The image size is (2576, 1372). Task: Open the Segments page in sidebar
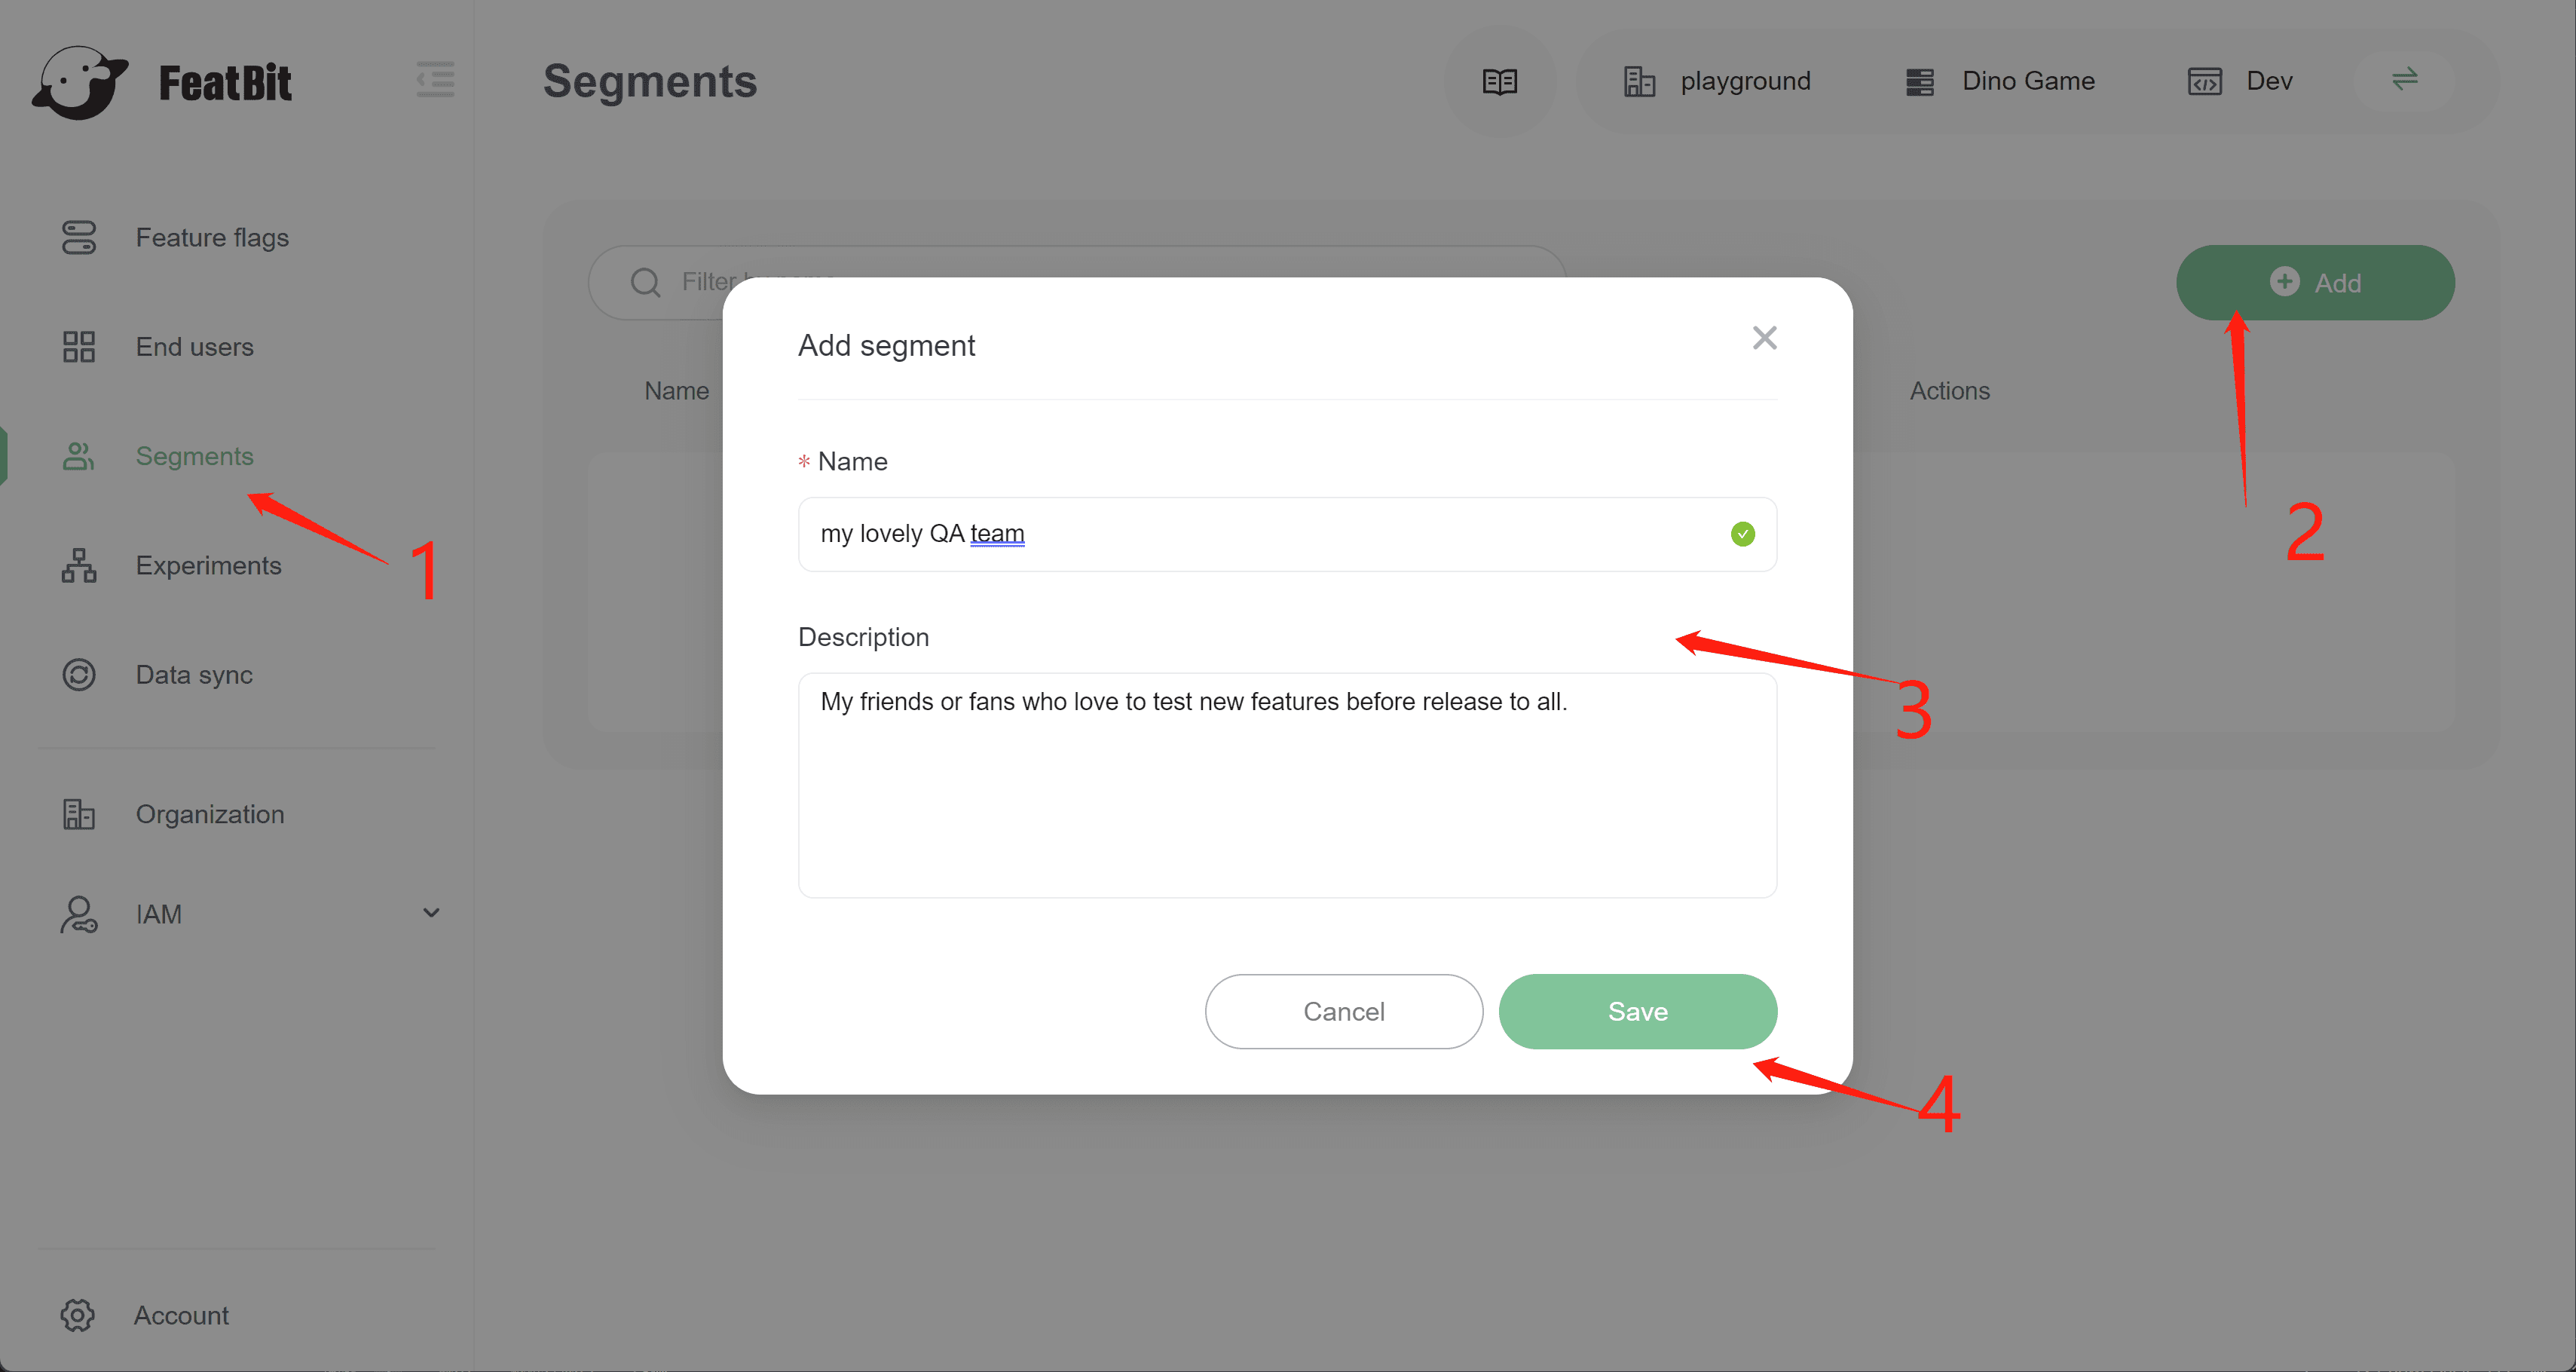click(x=194, y=456)
